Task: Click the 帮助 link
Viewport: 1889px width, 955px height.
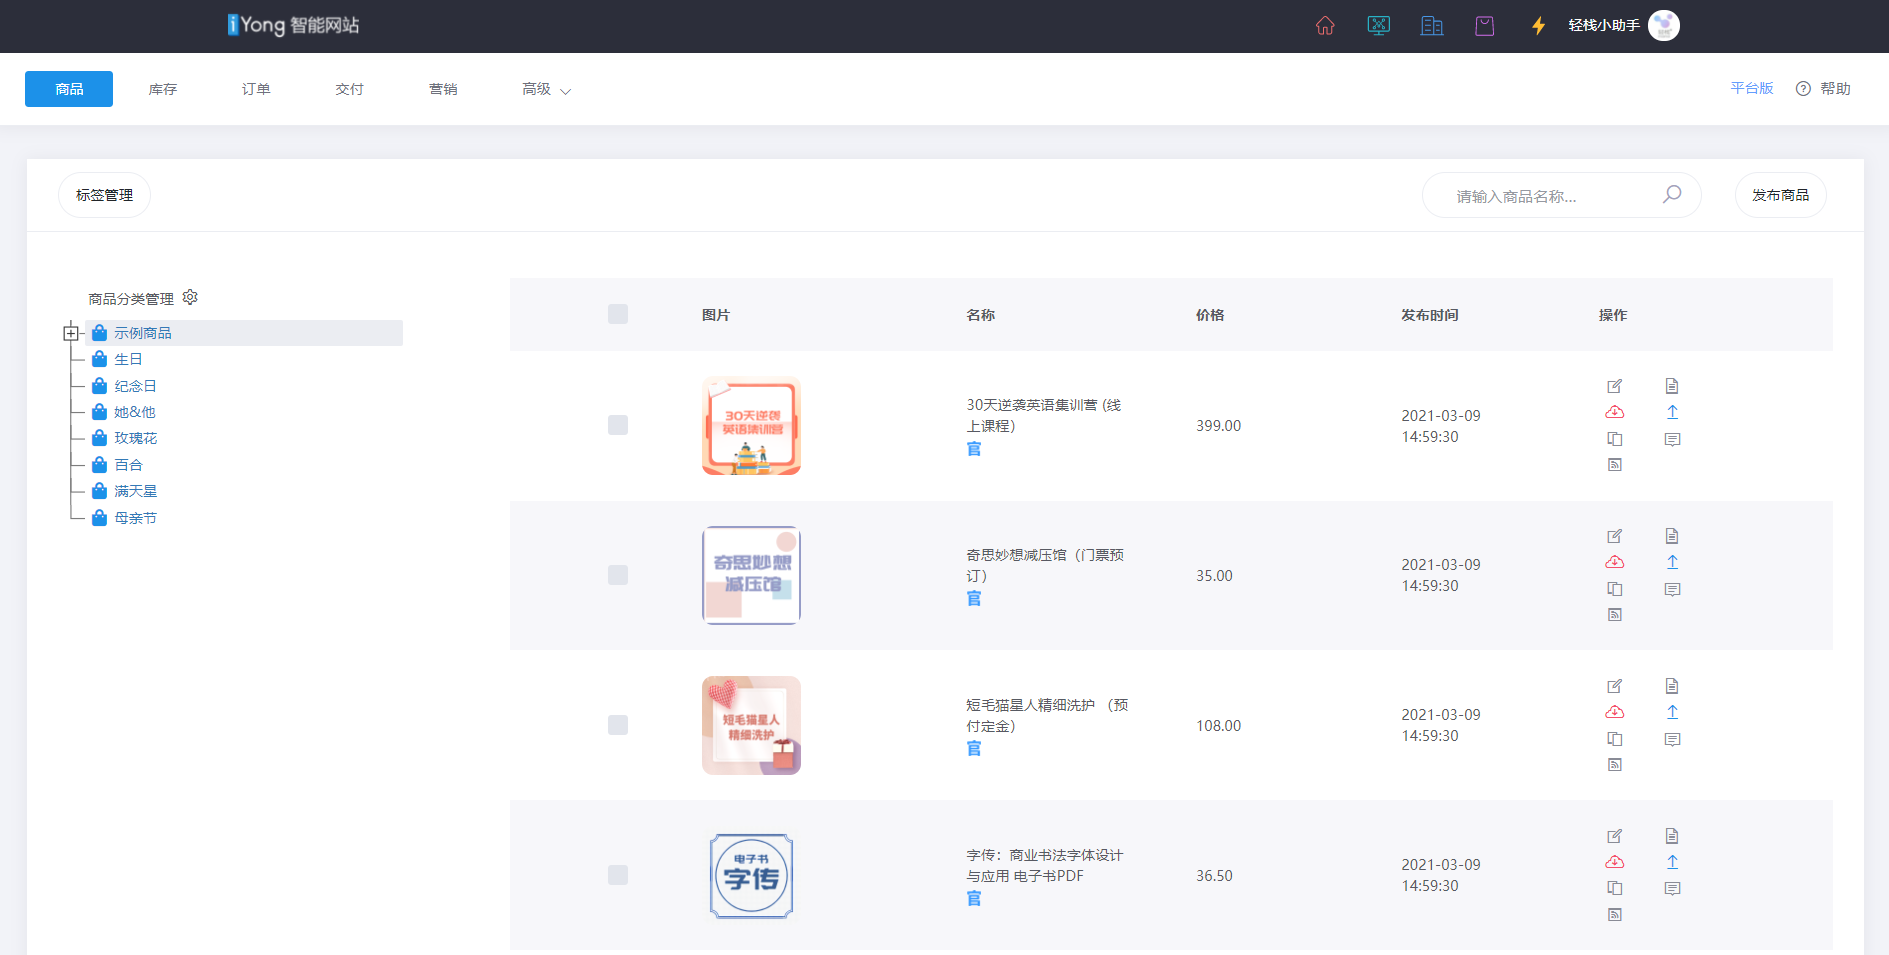Action: pos(1835,89)
